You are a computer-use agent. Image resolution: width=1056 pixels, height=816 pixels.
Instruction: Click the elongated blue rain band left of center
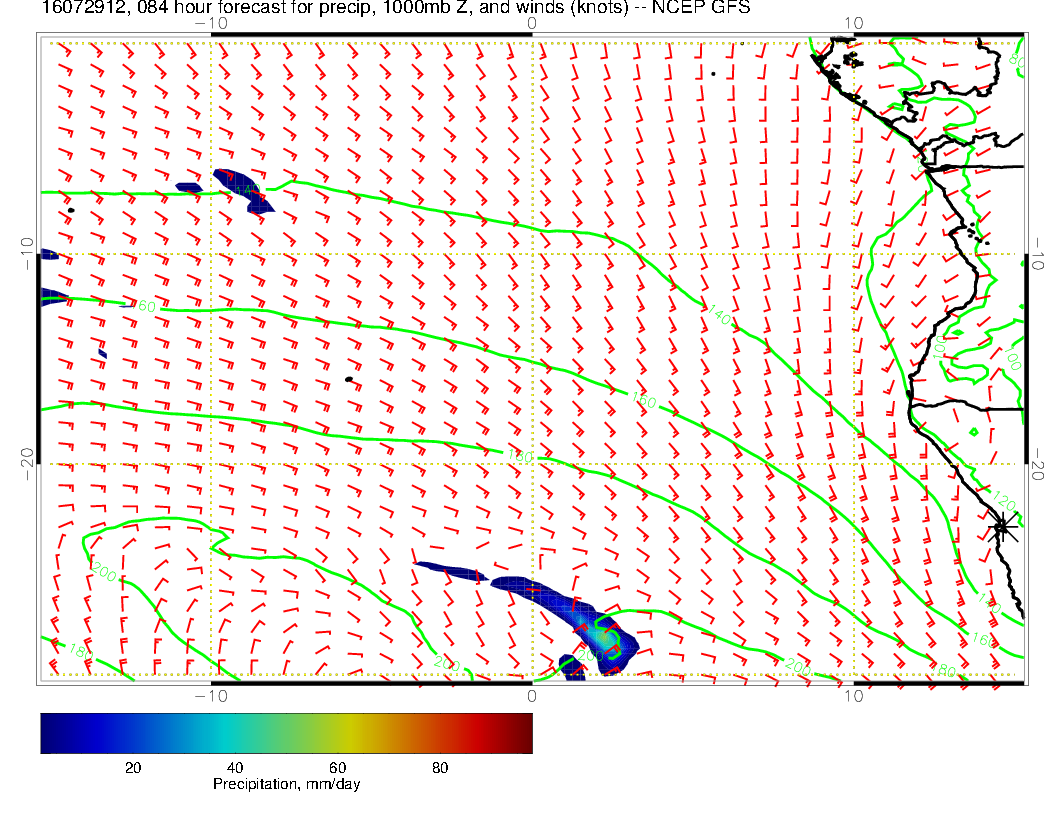(450, 571)
